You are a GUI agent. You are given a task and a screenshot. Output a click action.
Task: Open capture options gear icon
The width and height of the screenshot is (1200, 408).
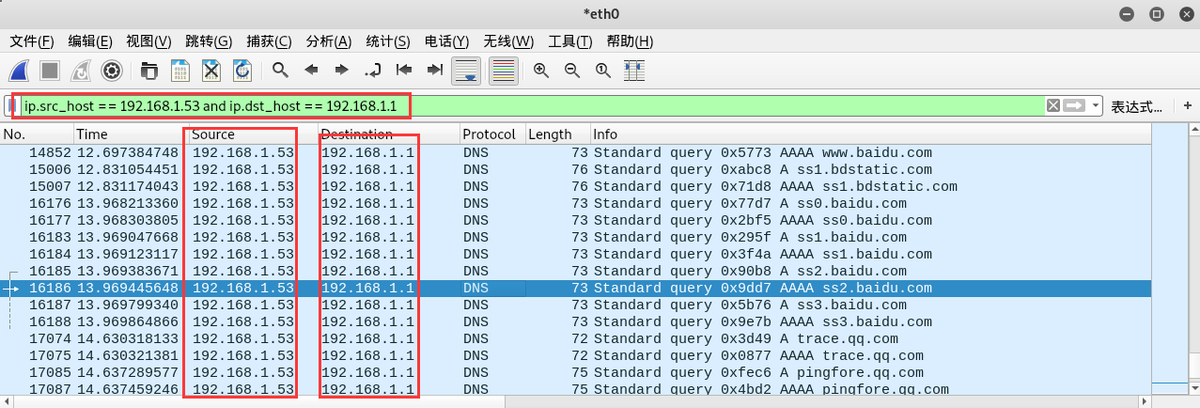[111, 70]
